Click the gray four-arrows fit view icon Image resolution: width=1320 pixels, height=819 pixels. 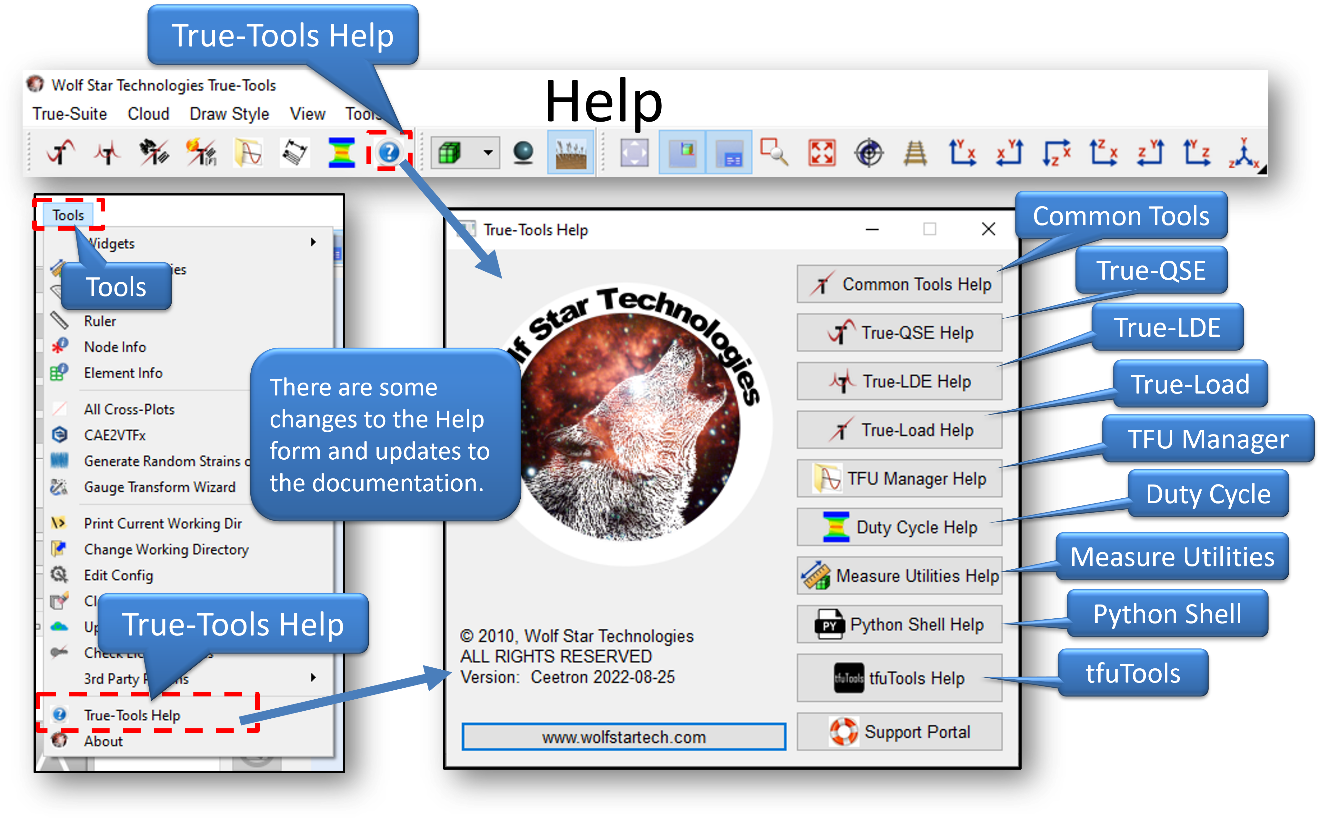[635, 153]
